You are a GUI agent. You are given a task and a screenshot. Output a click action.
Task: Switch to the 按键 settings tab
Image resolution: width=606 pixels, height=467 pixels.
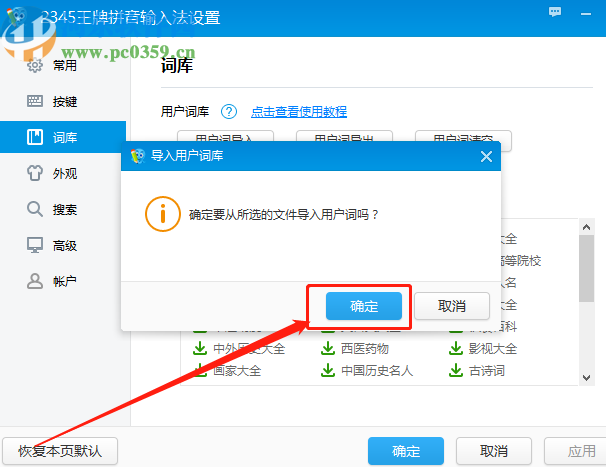[63, 101]
